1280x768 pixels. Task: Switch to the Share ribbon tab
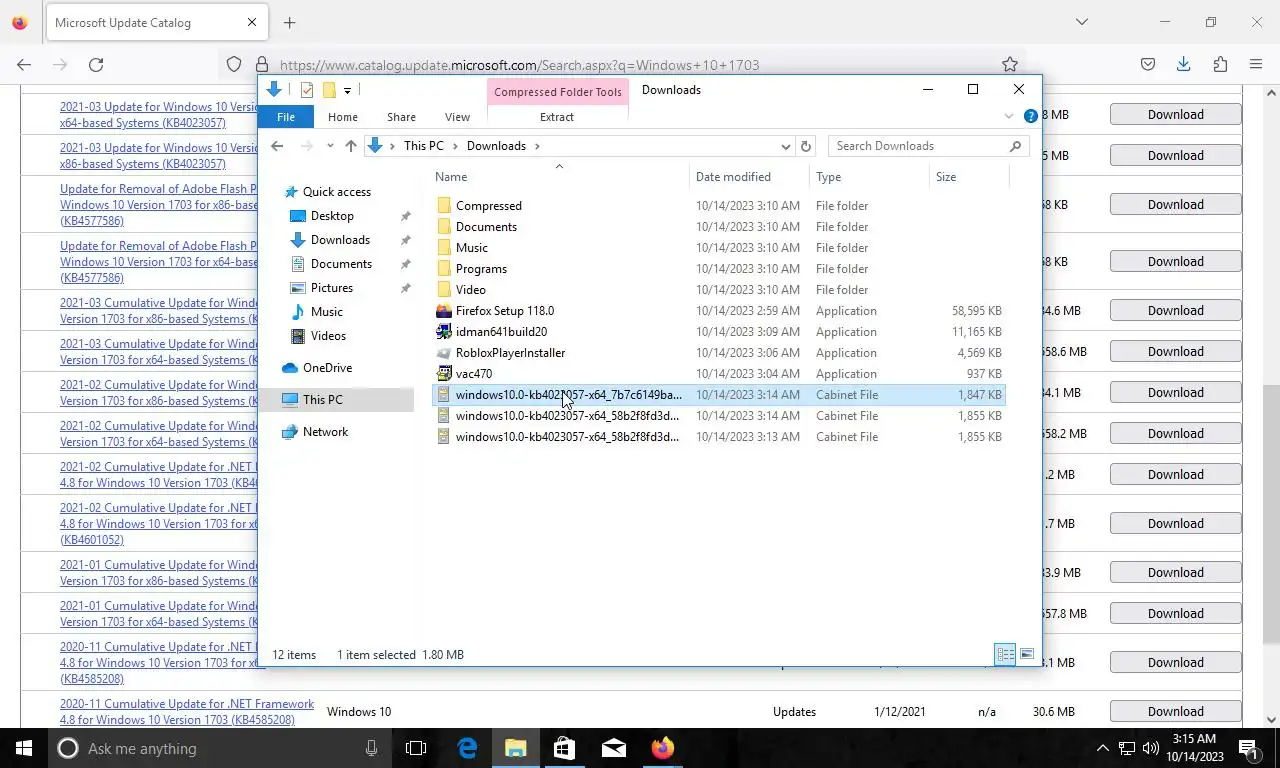coord(401,117)
